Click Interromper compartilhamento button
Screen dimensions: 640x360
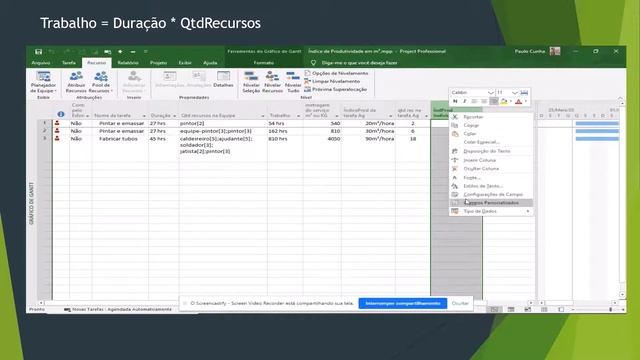[403, 303]
